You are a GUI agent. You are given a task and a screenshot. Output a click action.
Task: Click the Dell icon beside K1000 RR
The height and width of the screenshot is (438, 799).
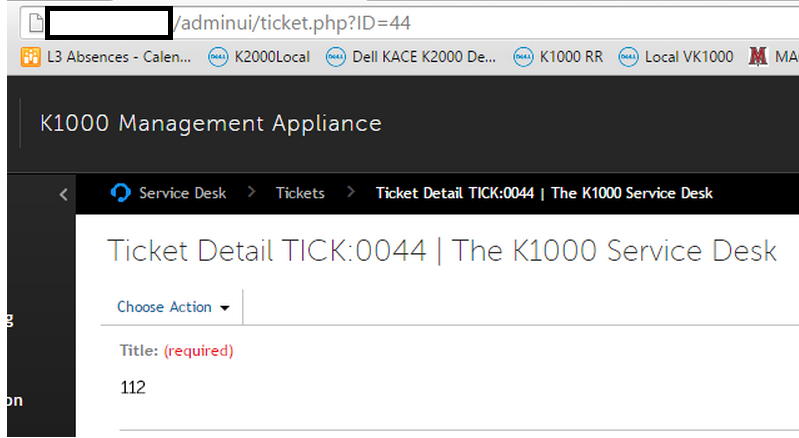523,57
